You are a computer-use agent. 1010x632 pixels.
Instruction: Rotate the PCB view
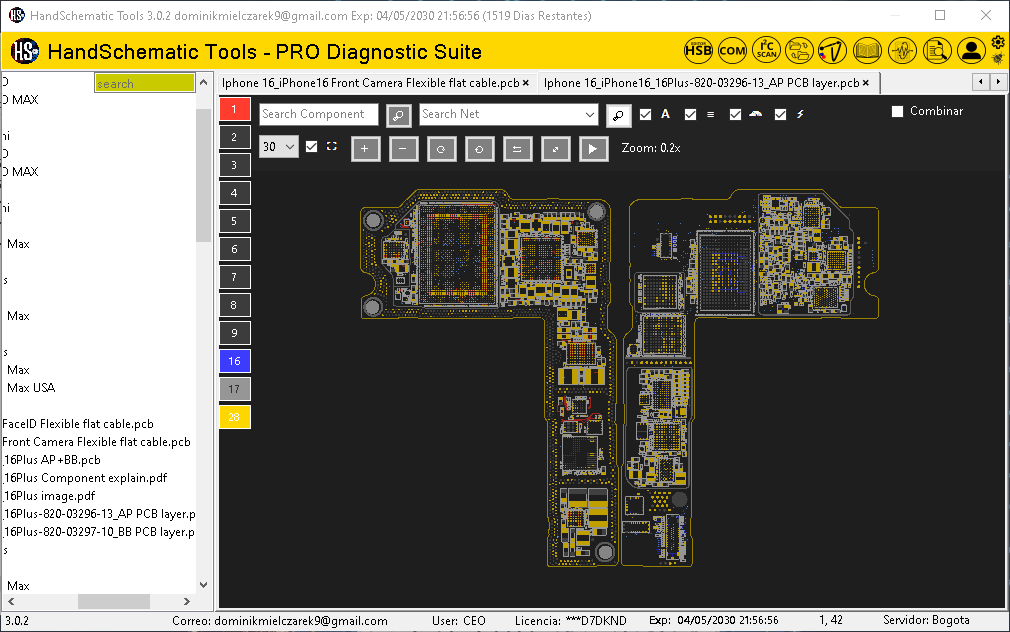pyautogui.click(x=441, y=147)
